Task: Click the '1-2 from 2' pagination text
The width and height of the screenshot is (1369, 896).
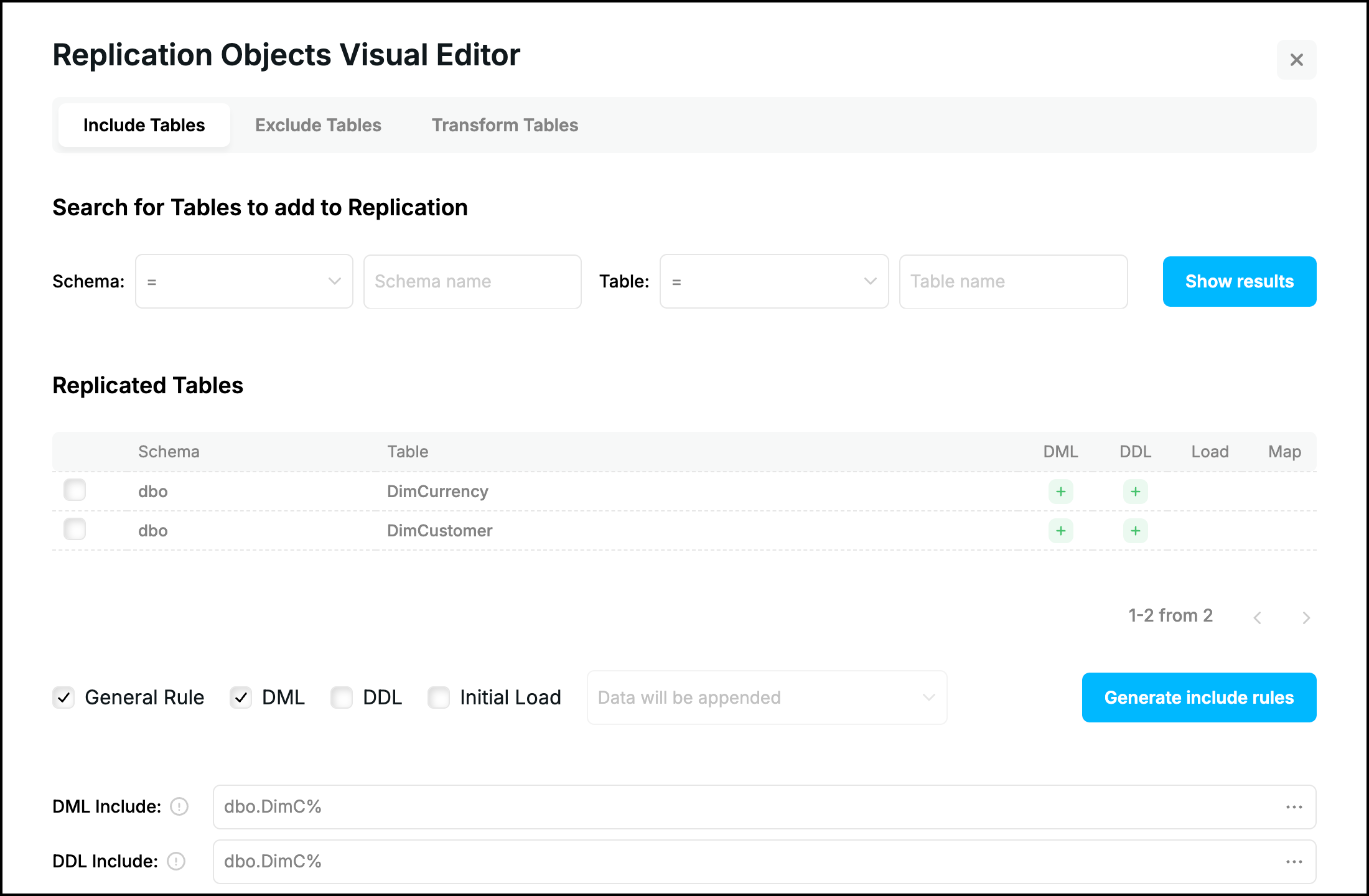Action: (1171, 616)
